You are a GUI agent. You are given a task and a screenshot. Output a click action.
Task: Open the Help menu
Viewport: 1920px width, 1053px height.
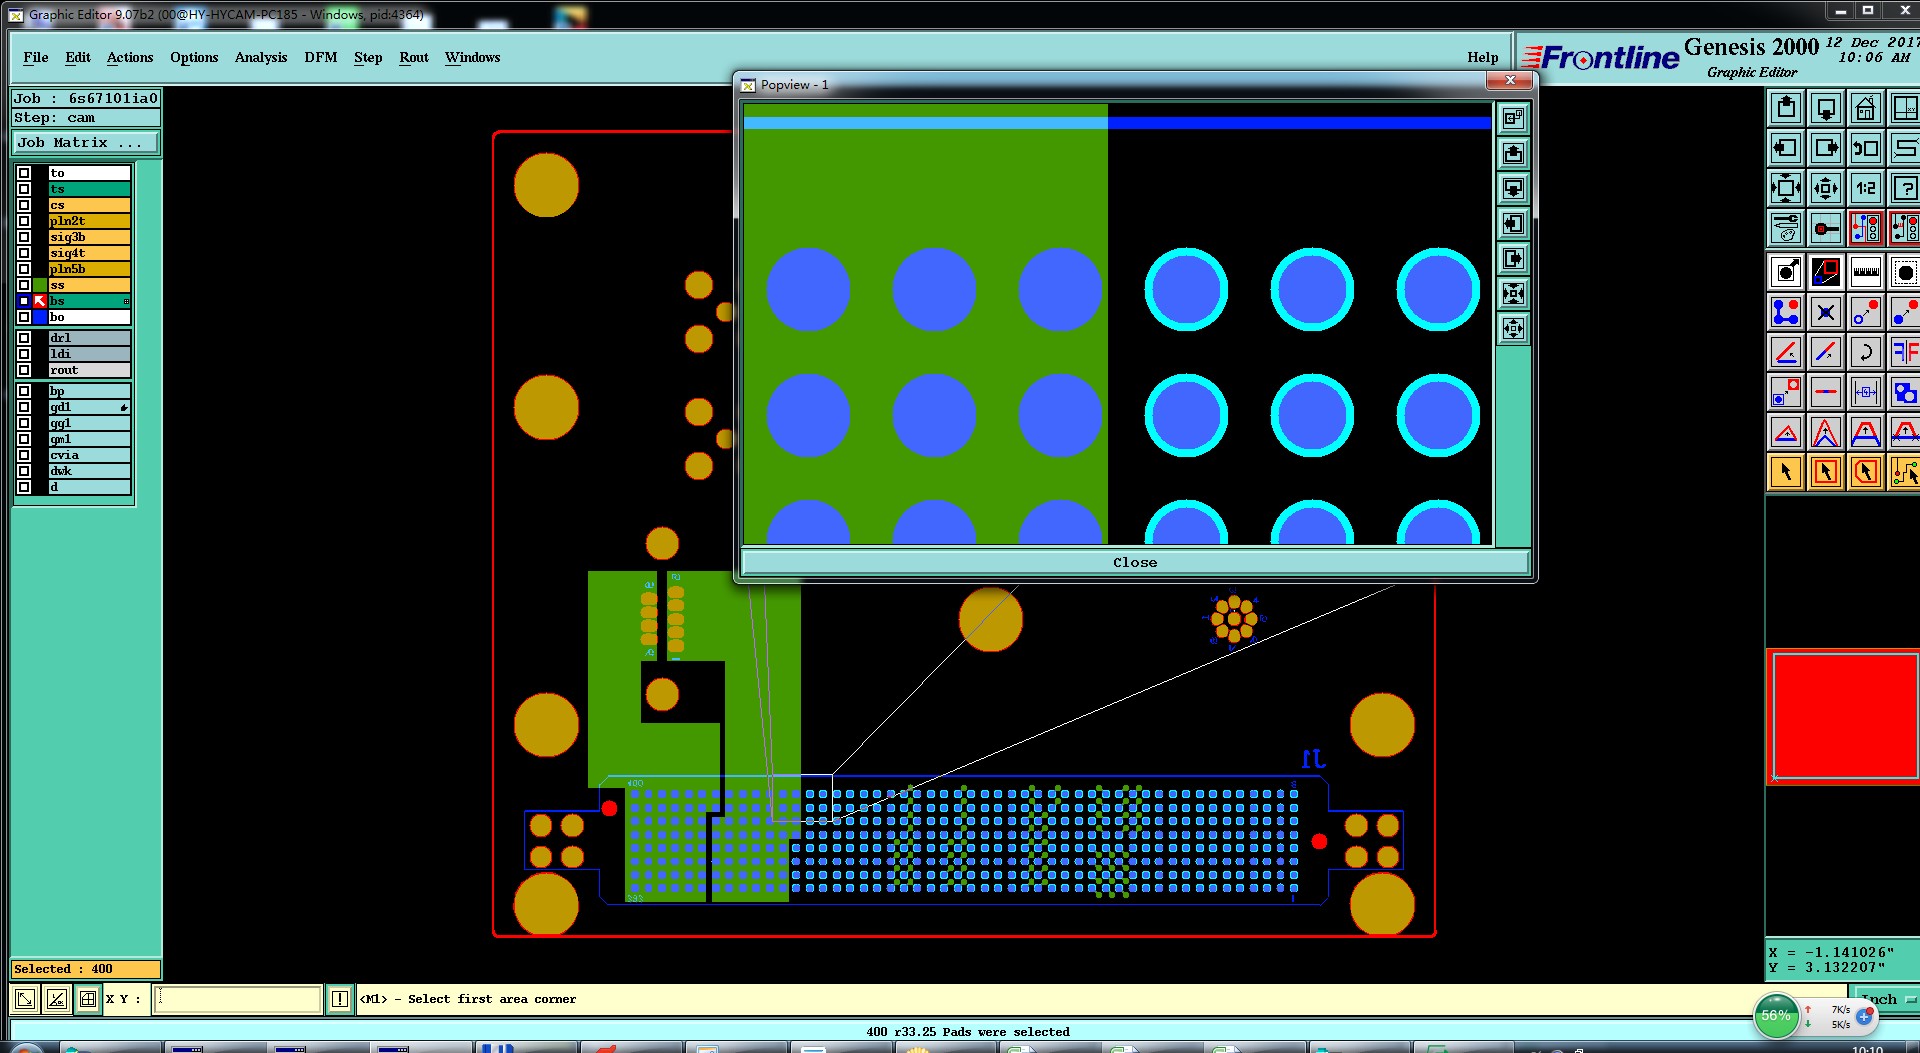click(1483, 57)
